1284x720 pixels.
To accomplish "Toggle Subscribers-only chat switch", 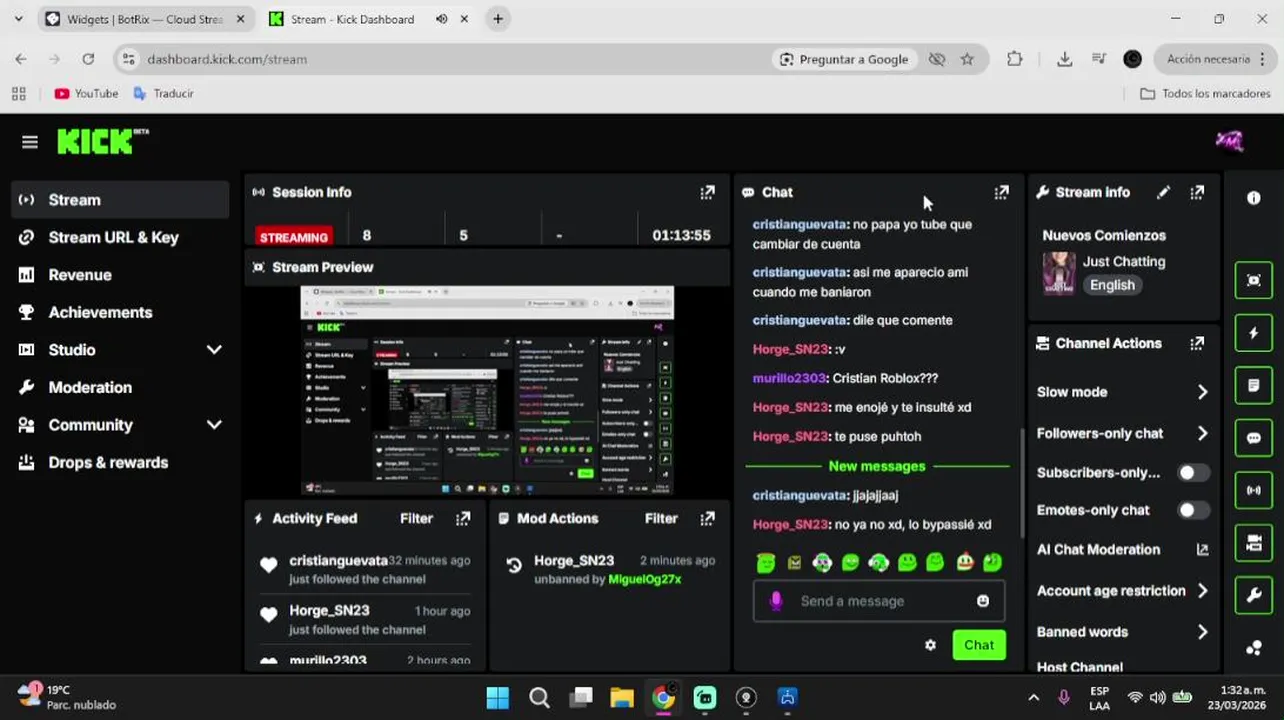I will click(1193, 472).
